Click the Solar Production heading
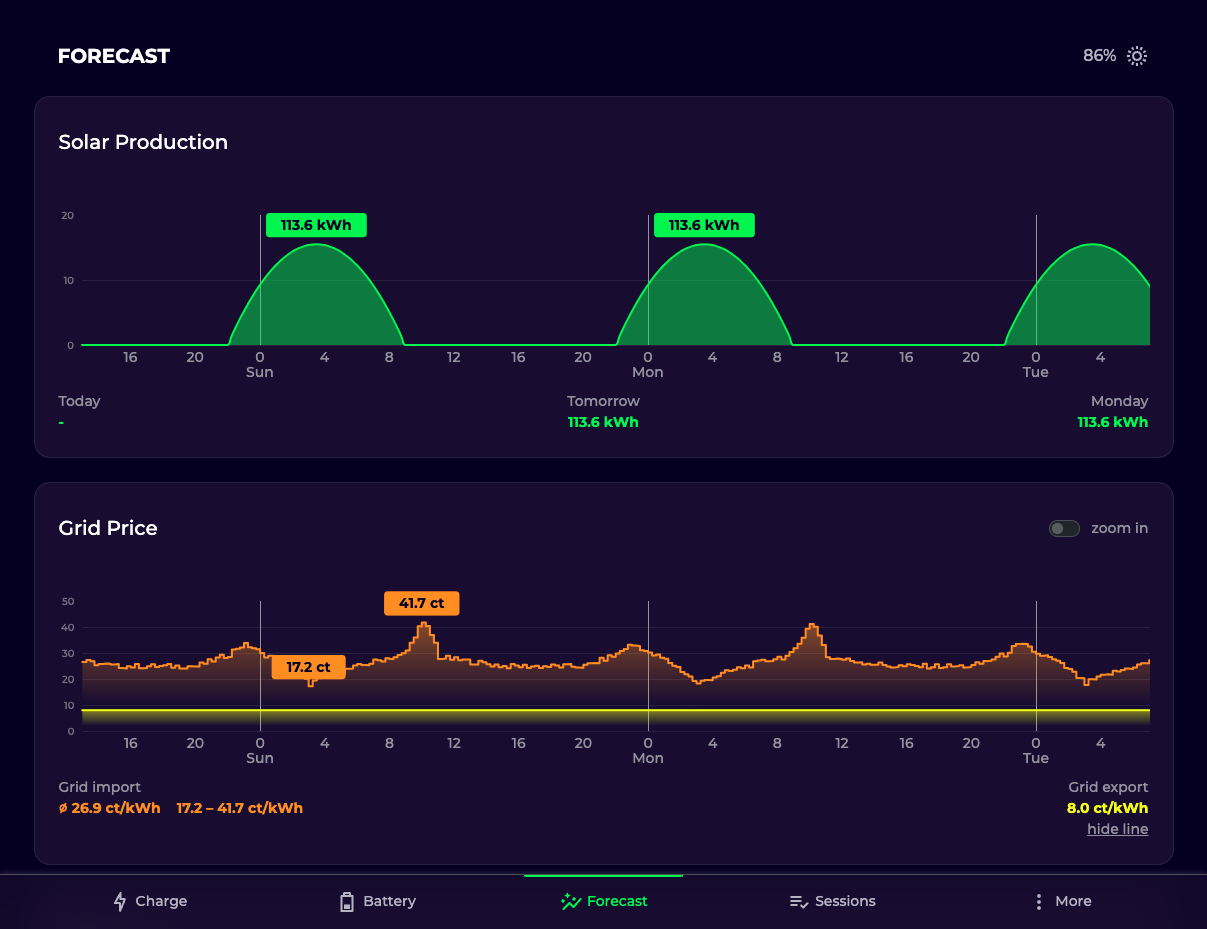Screen dimensions: 1207x929 tap(143, 142)
